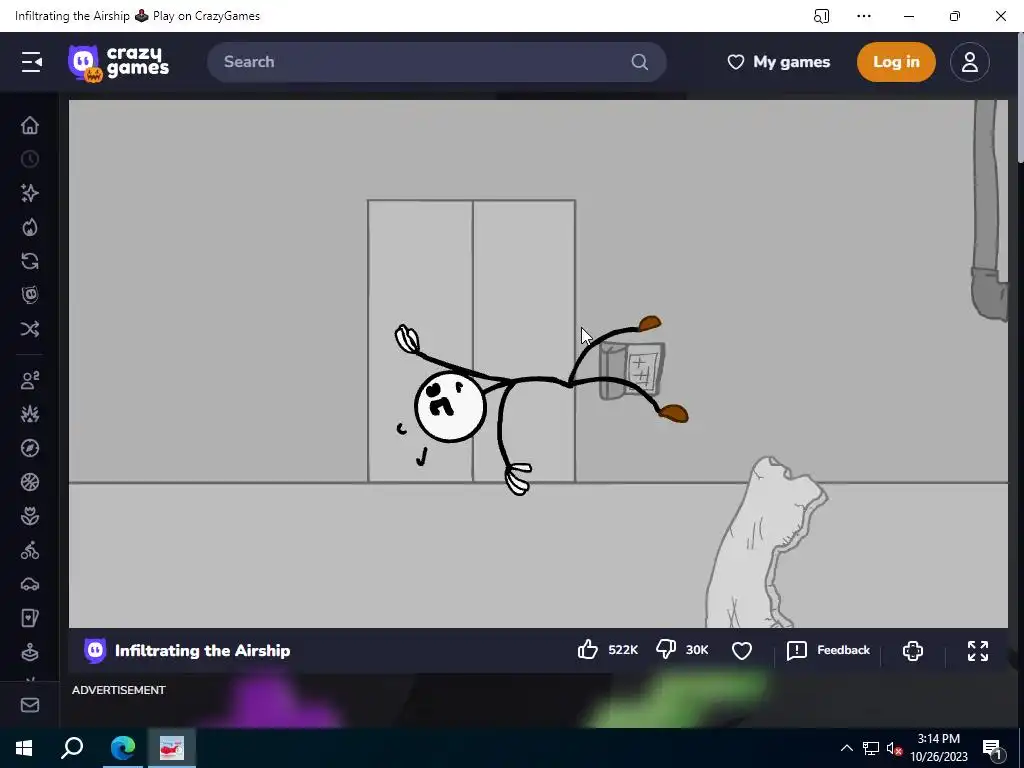
Task: Open network status tray icon
Action: tap(871, 748)
